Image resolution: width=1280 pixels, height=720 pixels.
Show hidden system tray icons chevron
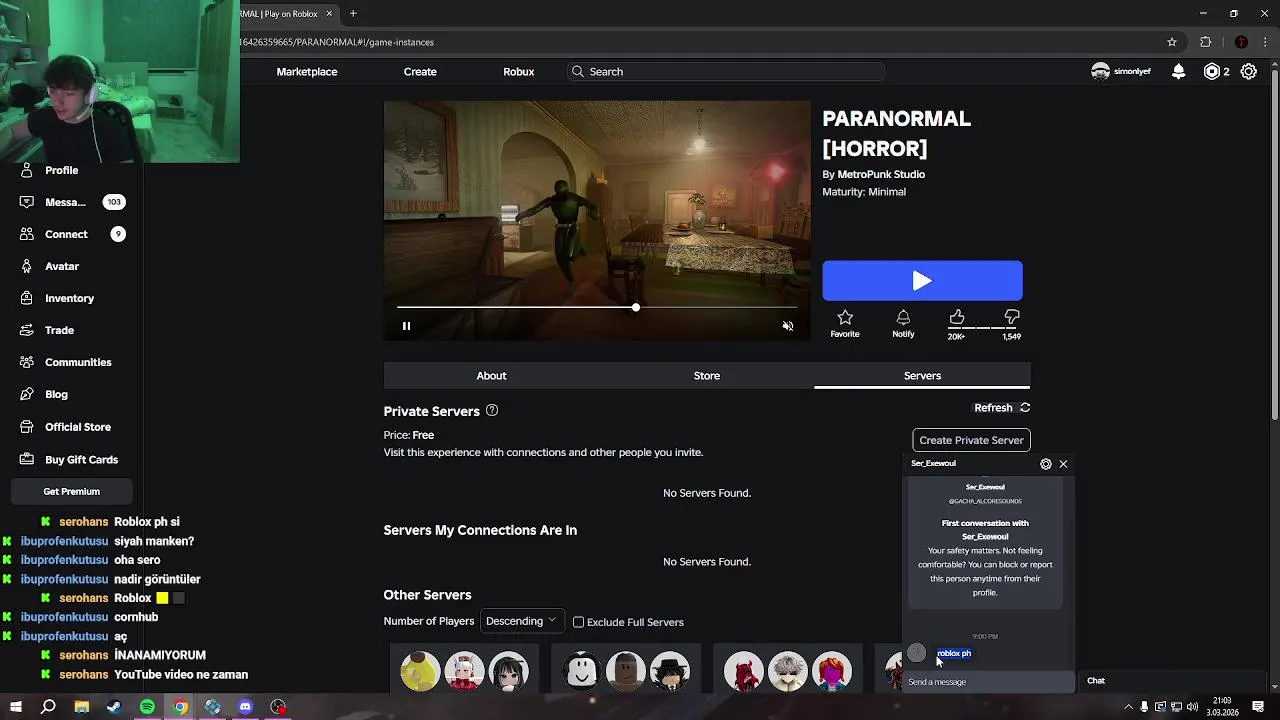(x=1127, y=706)
